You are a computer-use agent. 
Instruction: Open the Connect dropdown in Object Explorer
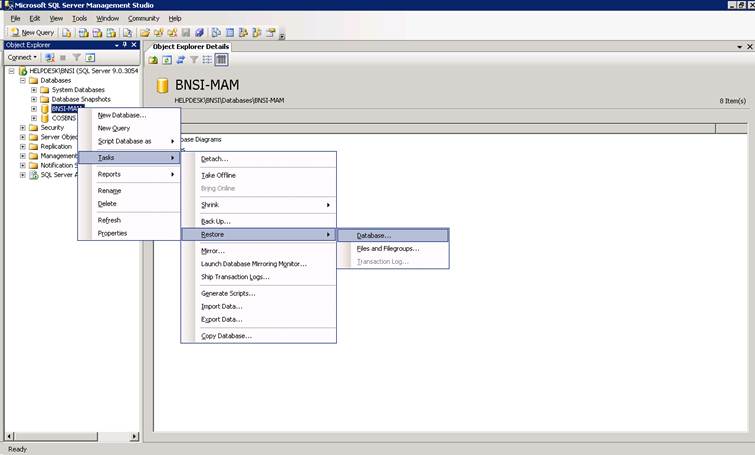point(22,57)
